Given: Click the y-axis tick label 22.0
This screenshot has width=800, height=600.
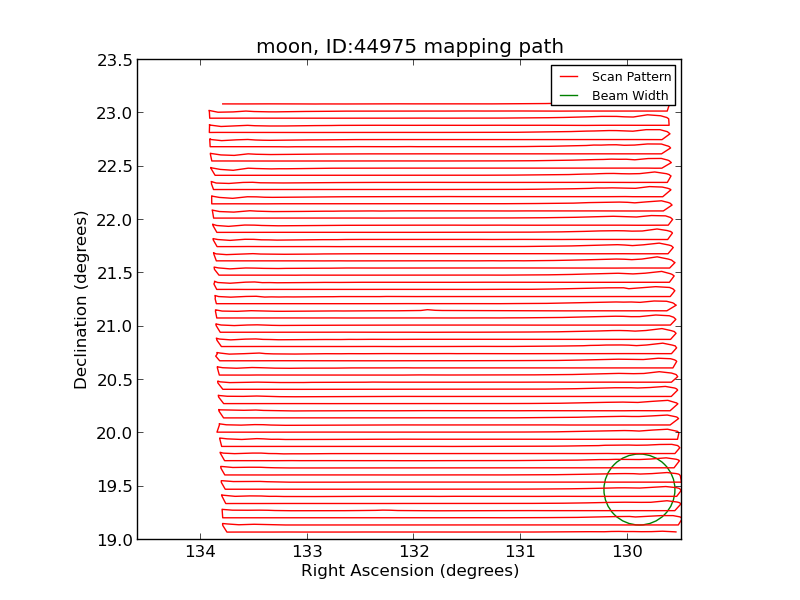Looking at the screenshot, I should (x=115, y=220).
